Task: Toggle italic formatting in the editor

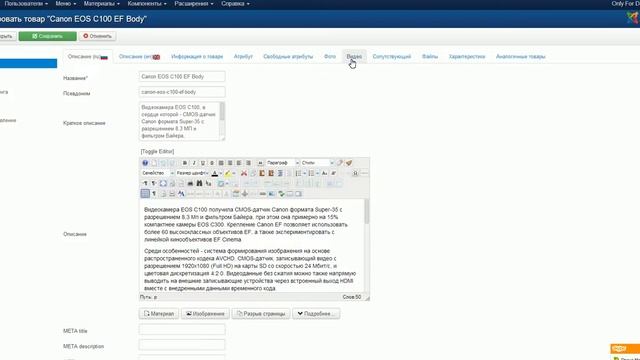Action: (194, 163)
